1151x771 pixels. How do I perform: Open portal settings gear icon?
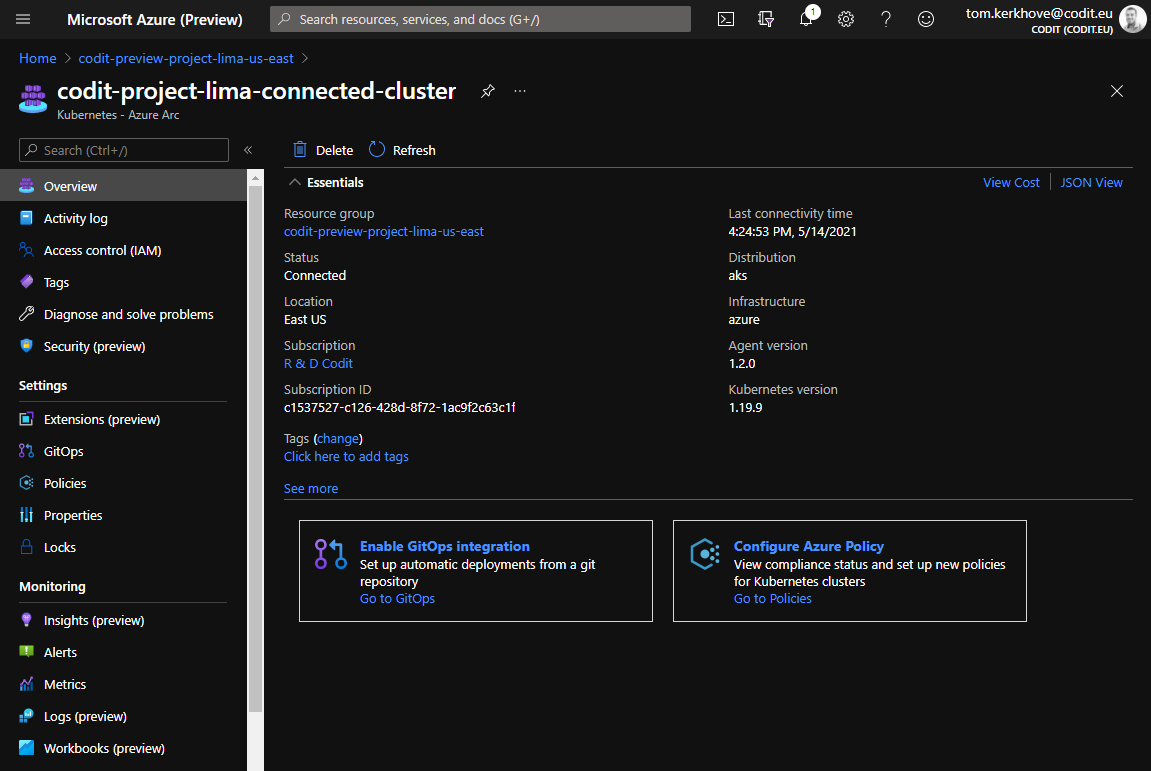pos(846,19)
